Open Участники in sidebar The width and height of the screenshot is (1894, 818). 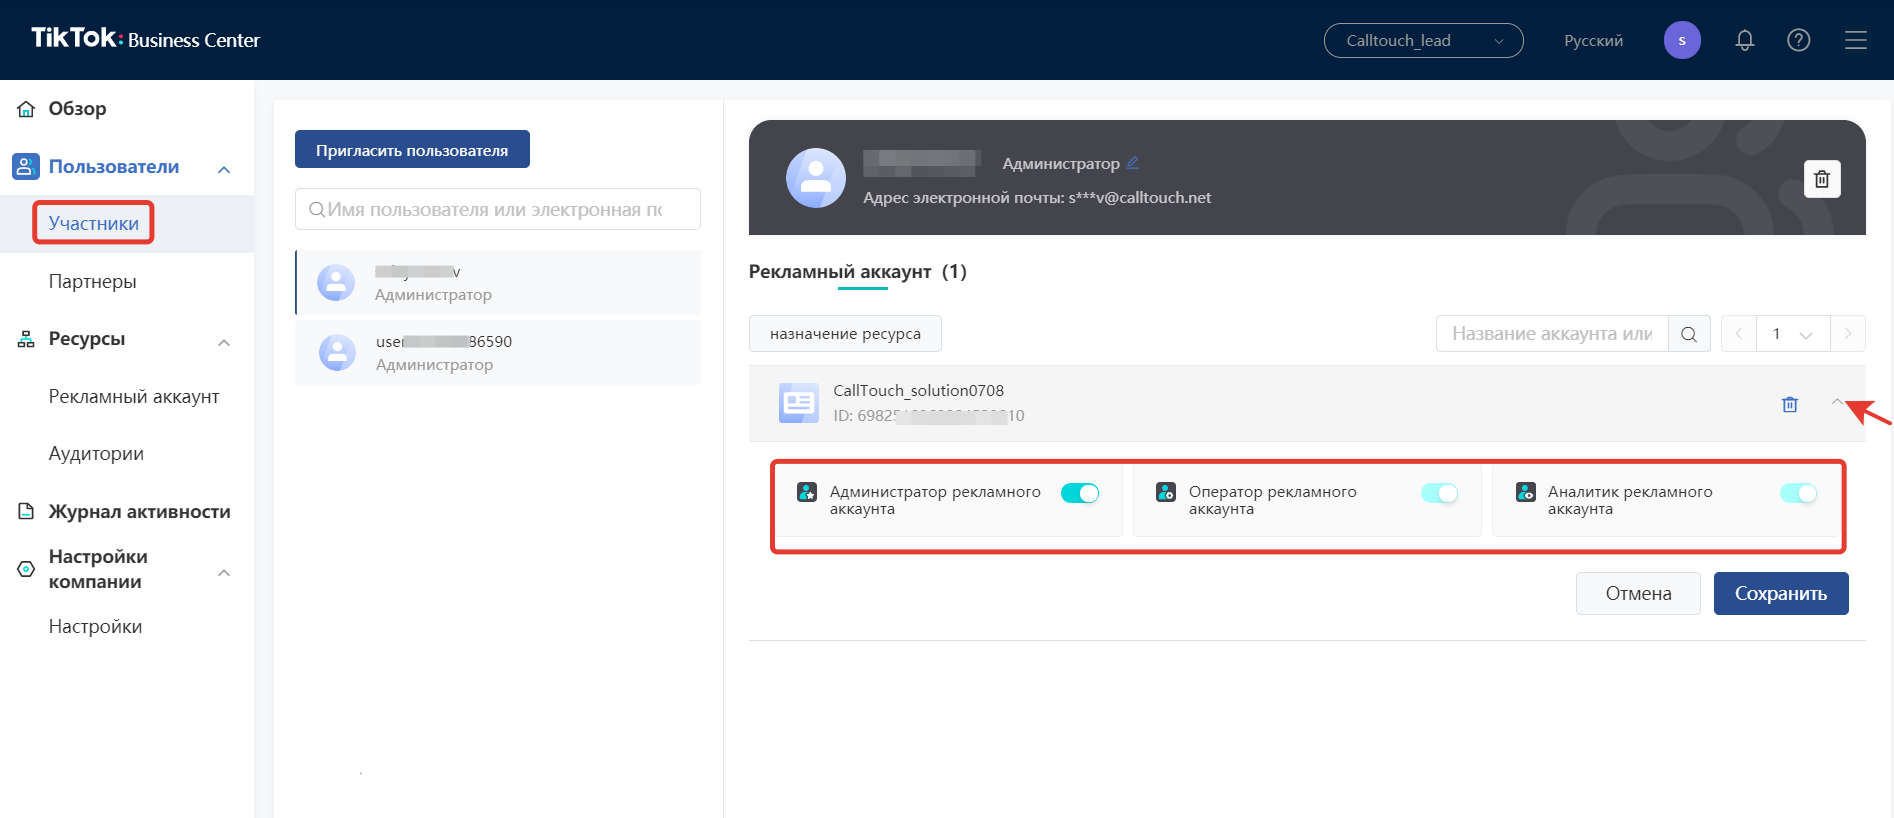tap(94, 223)
